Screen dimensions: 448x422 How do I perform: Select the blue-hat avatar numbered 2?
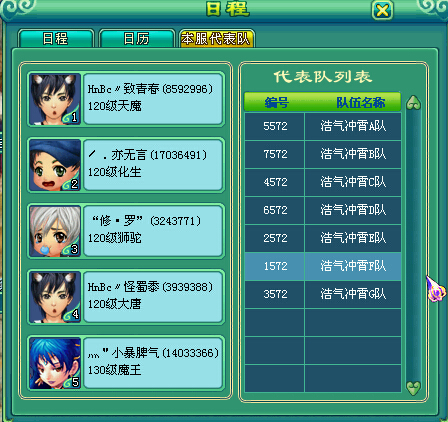coord(55,165)
